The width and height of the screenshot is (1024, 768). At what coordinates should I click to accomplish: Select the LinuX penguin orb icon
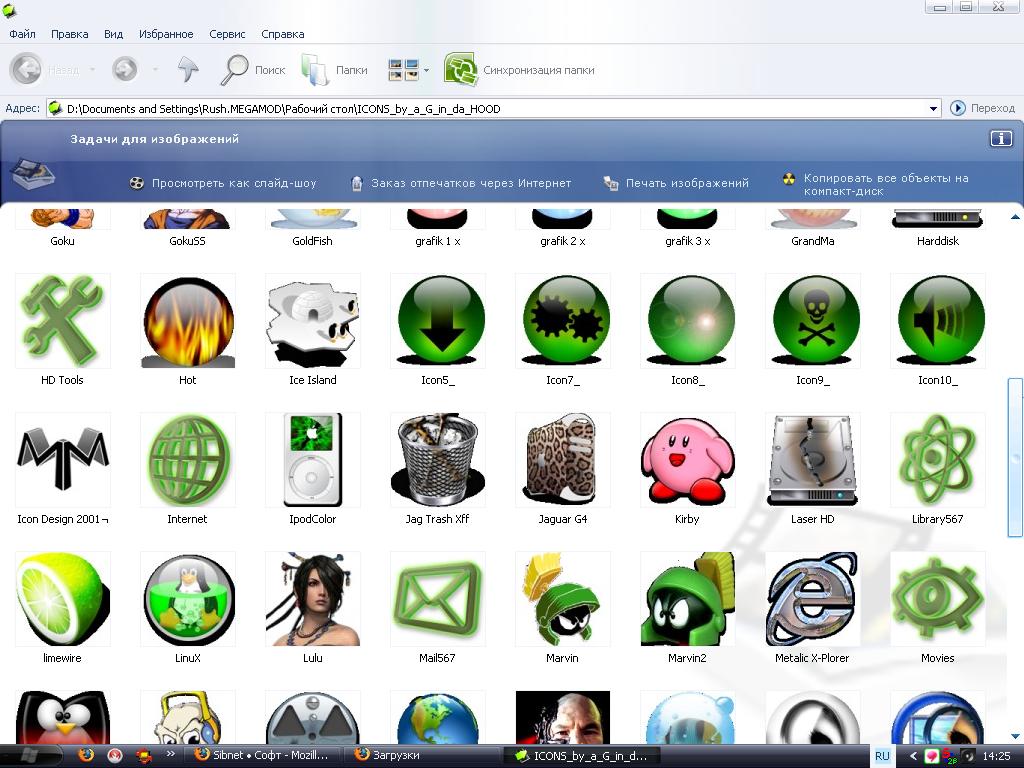click(188, 599)
